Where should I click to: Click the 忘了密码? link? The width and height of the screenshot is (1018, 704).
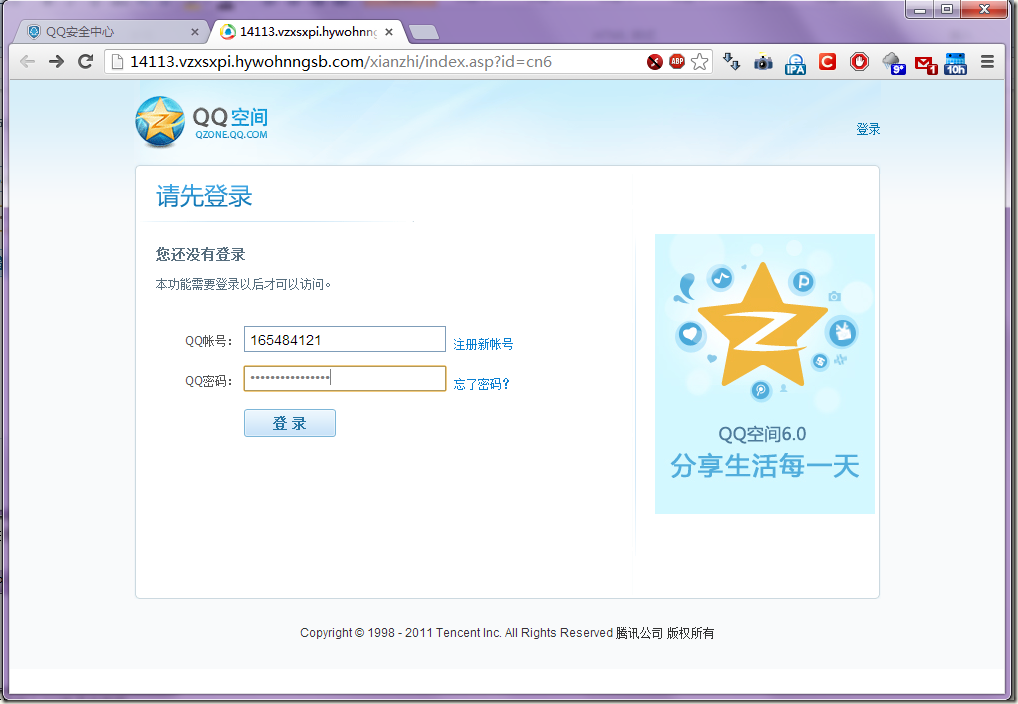pyautogui.click(x=481, y=384)
